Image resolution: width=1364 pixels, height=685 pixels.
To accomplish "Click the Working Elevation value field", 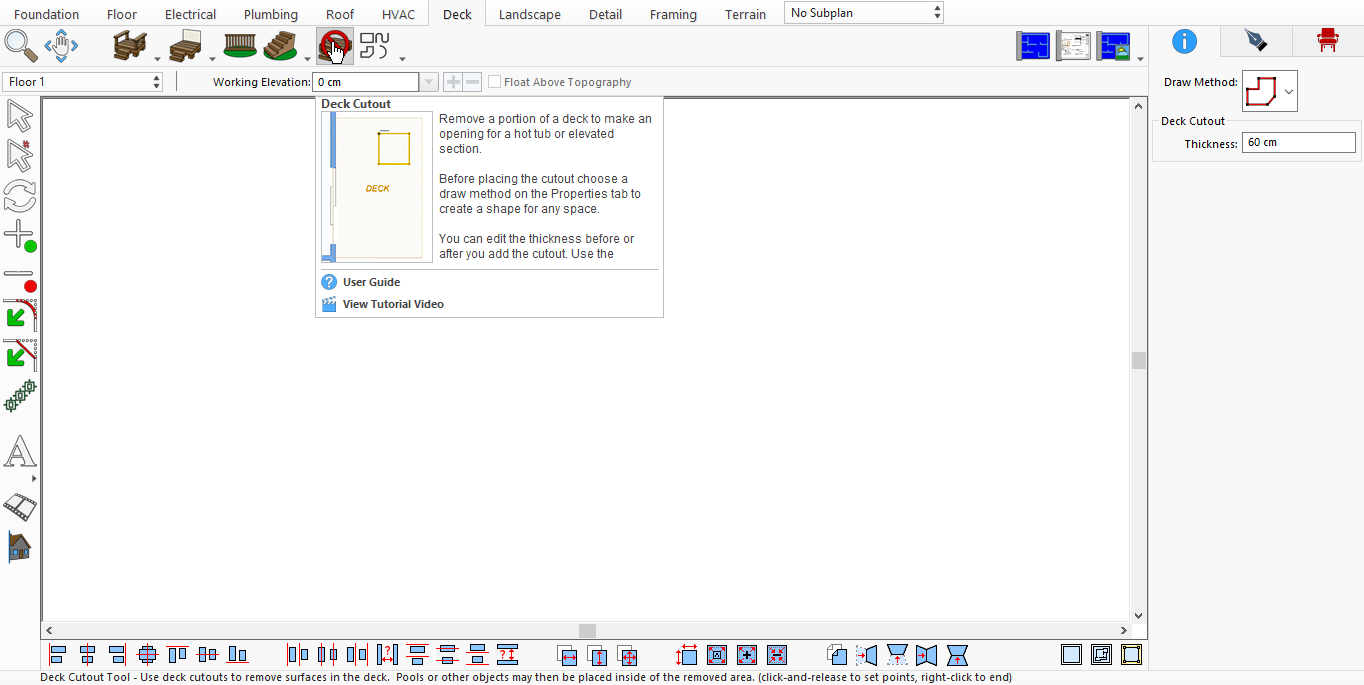I will (366, 82).
